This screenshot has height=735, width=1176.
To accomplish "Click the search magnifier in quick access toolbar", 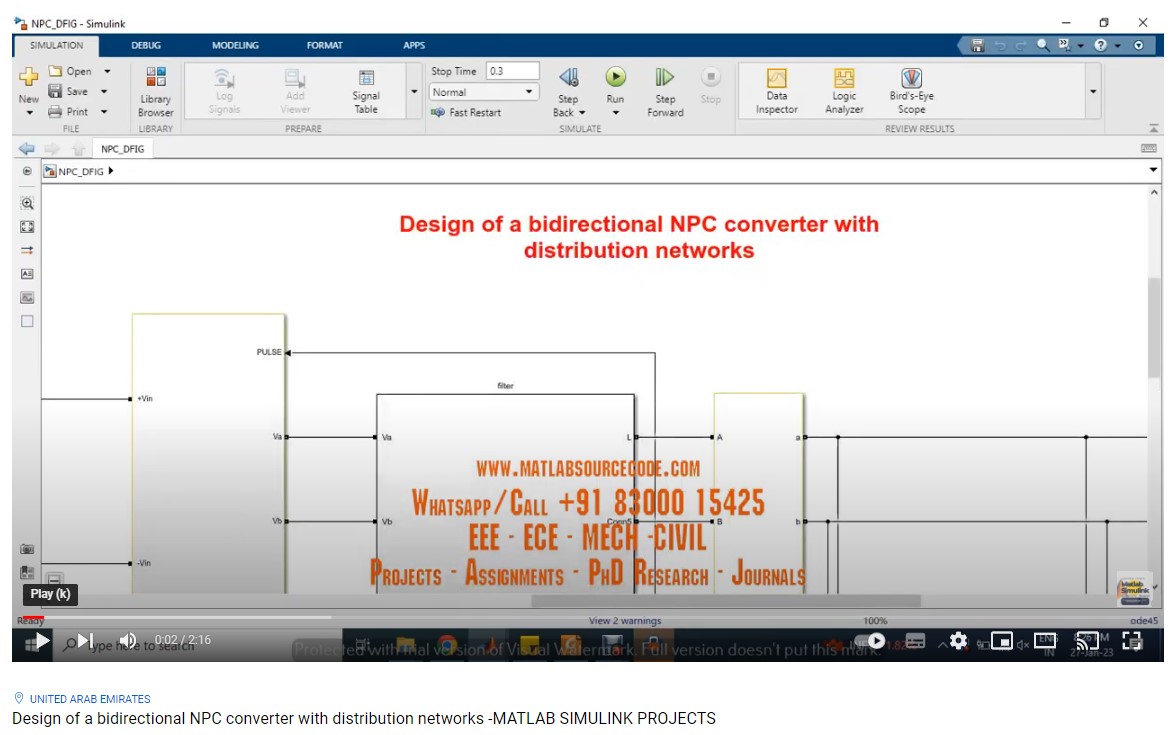I will [1042, 45].
